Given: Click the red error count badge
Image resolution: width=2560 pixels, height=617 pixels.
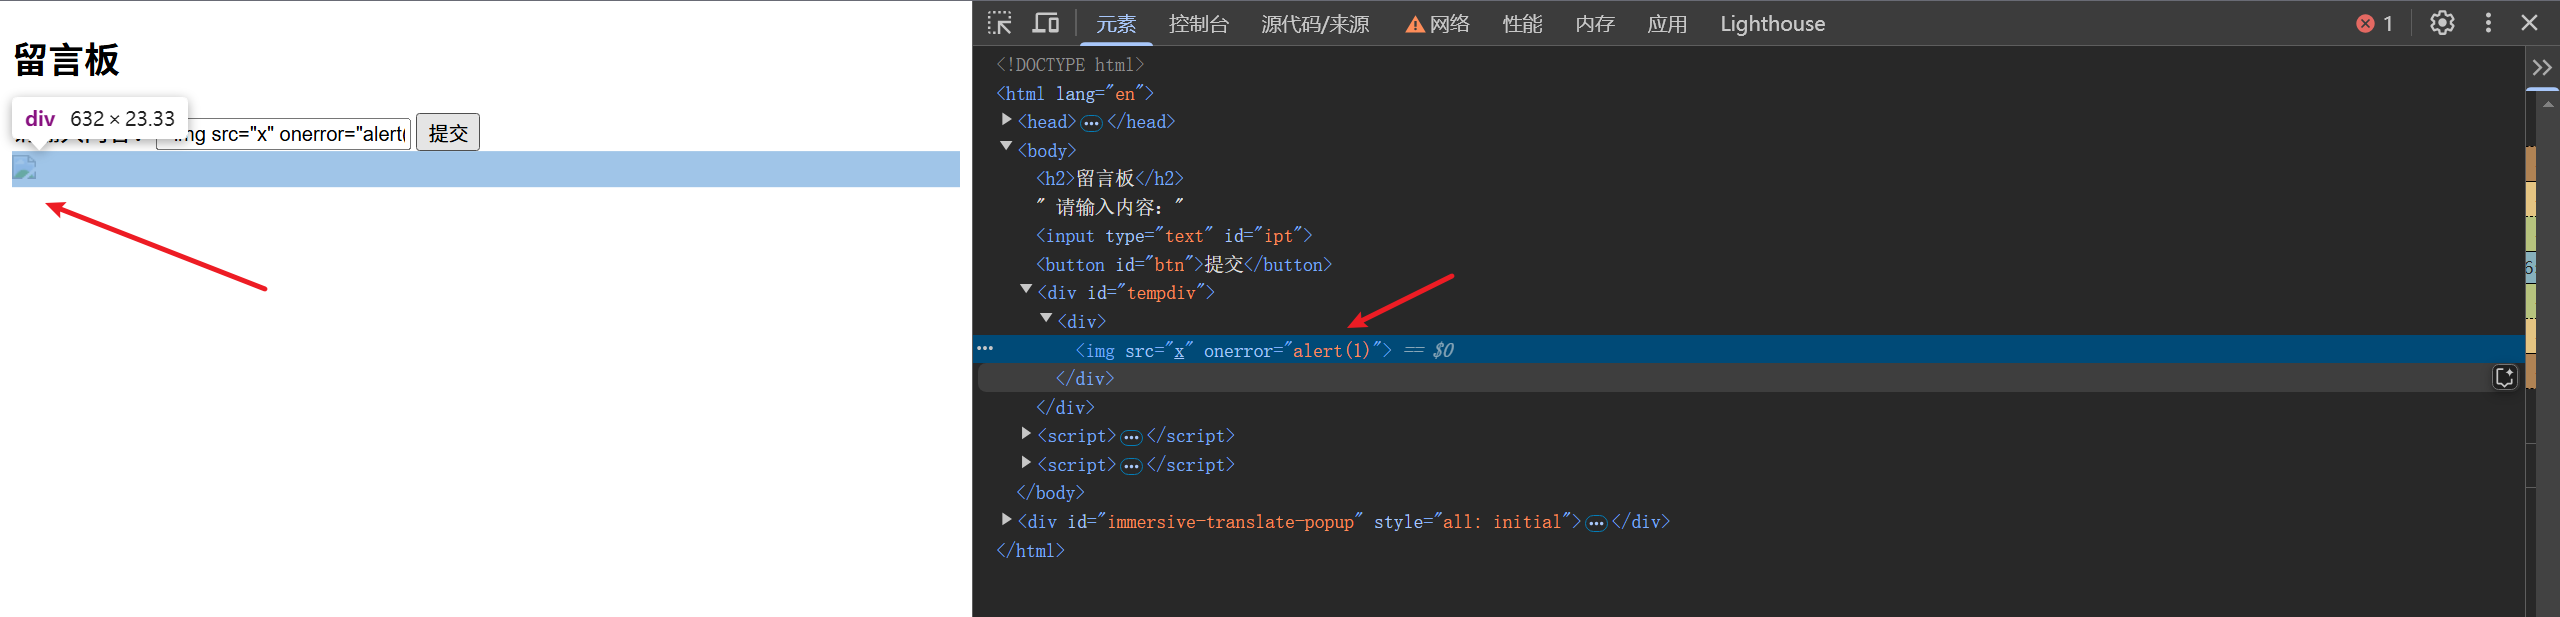Looking at the screenshot, I should [2373, 23].
